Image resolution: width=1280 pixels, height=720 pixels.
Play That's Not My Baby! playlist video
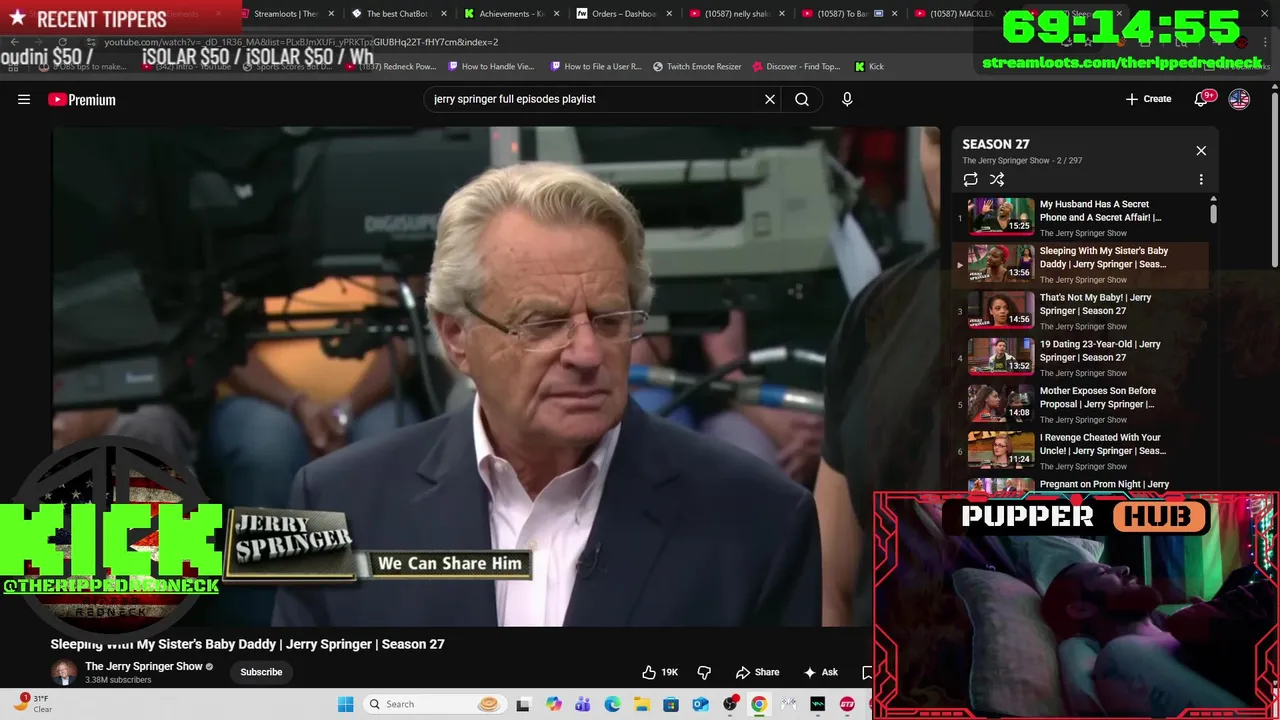click(1080, 311)
